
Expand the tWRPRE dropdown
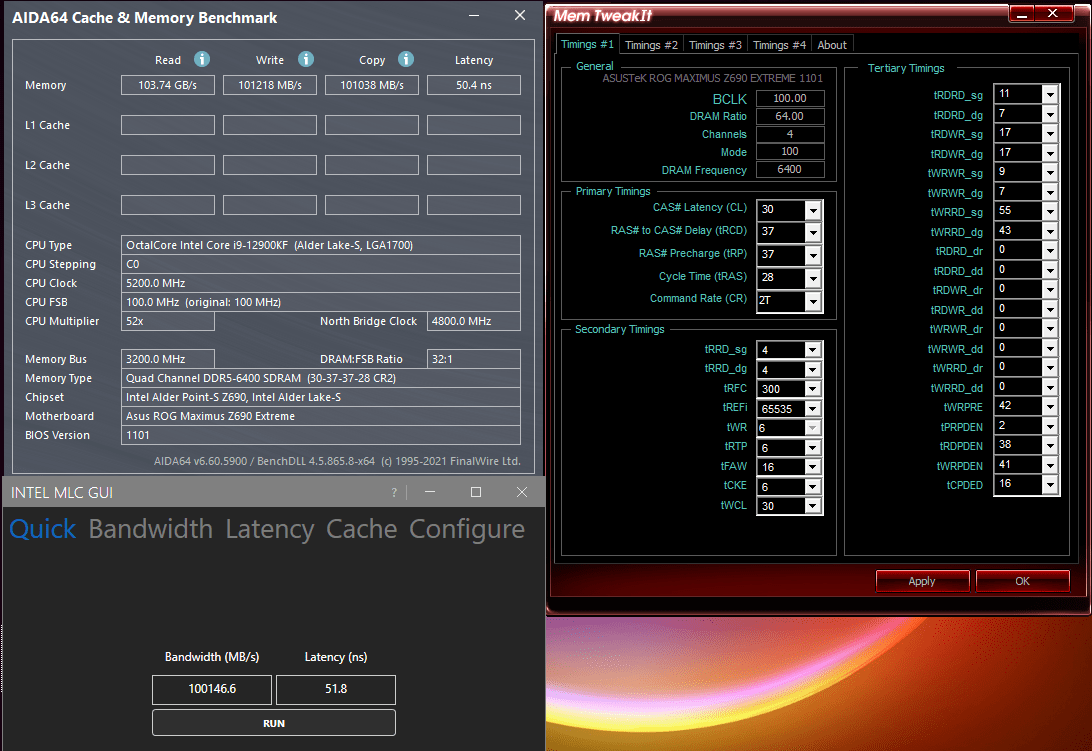pos(1050,406)
